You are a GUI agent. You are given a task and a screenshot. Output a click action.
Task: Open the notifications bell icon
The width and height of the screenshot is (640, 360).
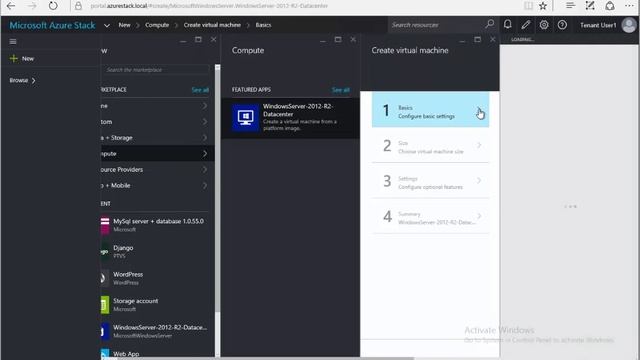(507, 24)
